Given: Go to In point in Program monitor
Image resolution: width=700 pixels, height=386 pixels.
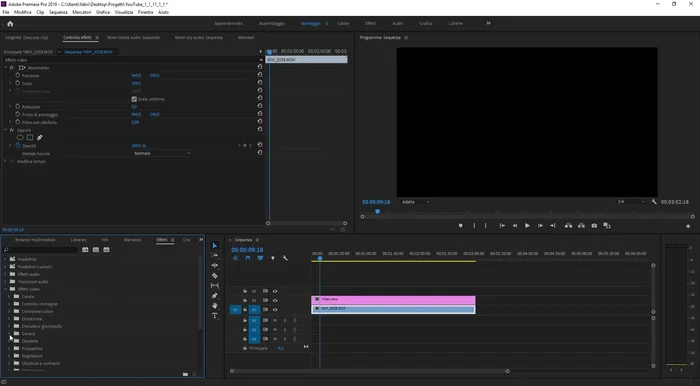Looking at the screenshot, I should click(502, 226).
